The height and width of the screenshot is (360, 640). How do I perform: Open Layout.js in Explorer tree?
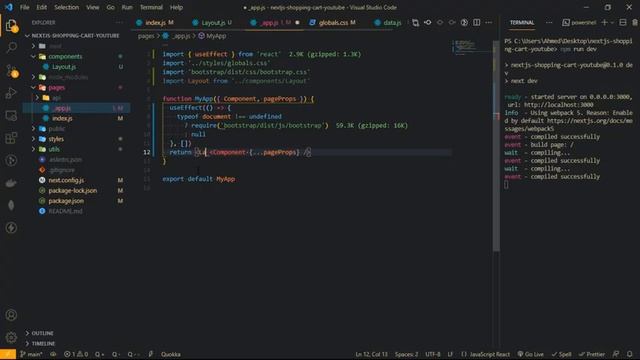63,67
